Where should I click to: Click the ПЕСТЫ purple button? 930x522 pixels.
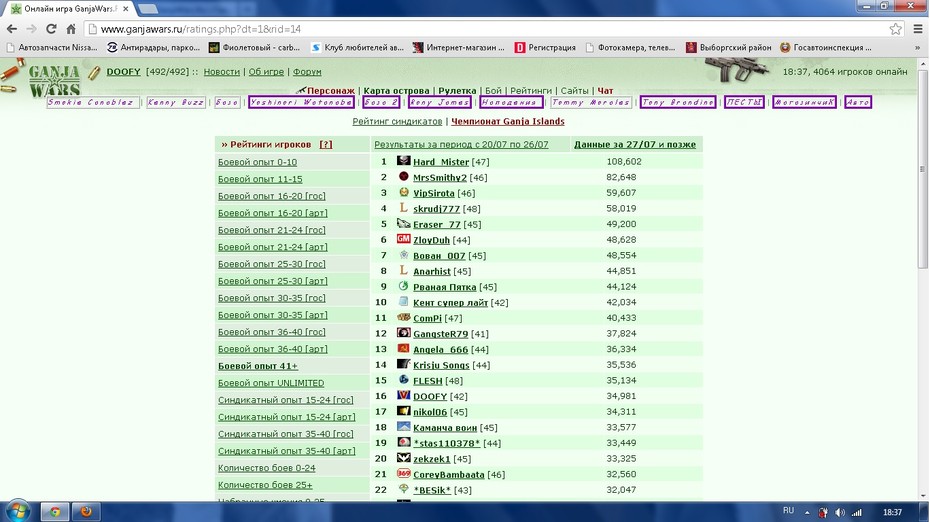(x=744, y=102)
